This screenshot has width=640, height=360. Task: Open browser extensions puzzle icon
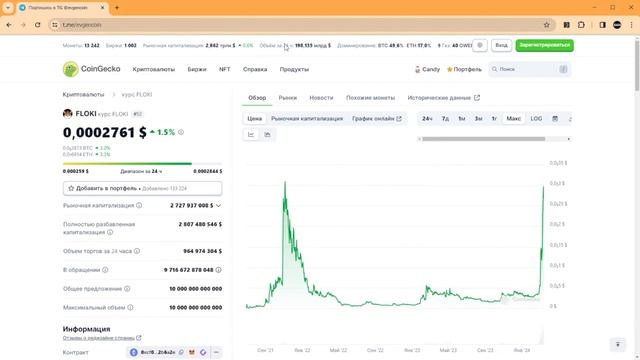[581, 25]
